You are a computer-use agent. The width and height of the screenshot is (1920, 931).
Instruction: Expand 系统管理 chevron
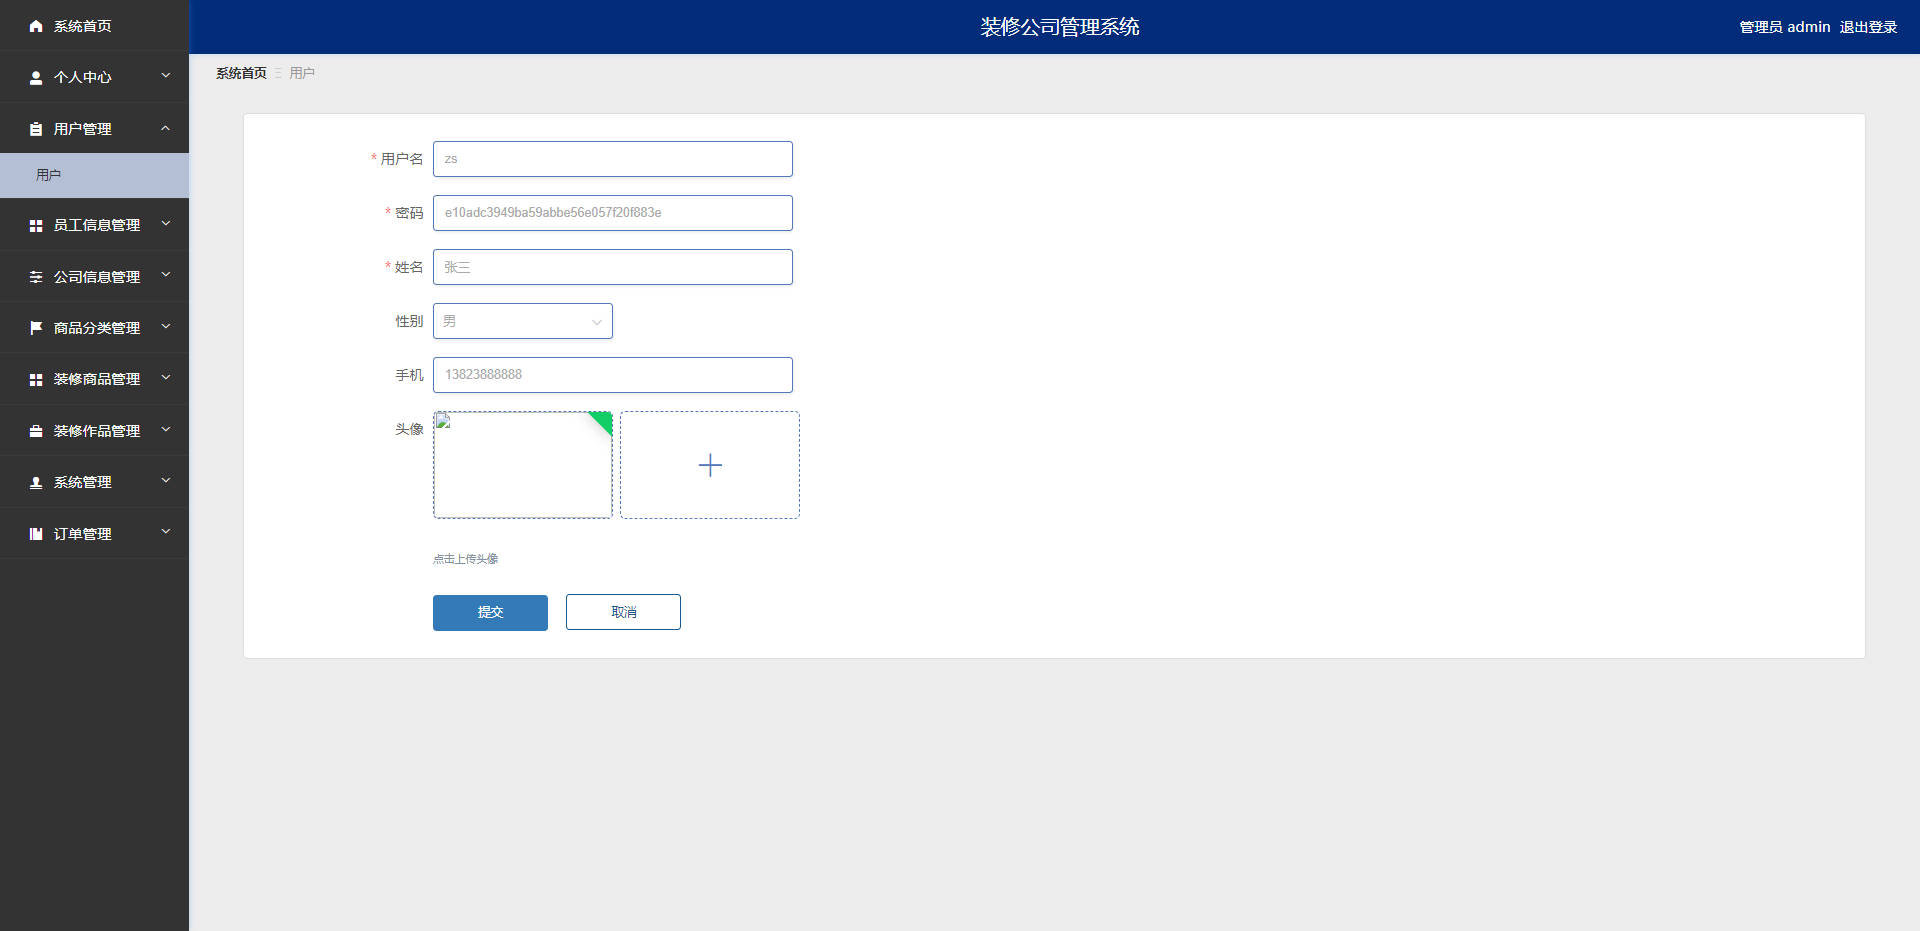166,481
